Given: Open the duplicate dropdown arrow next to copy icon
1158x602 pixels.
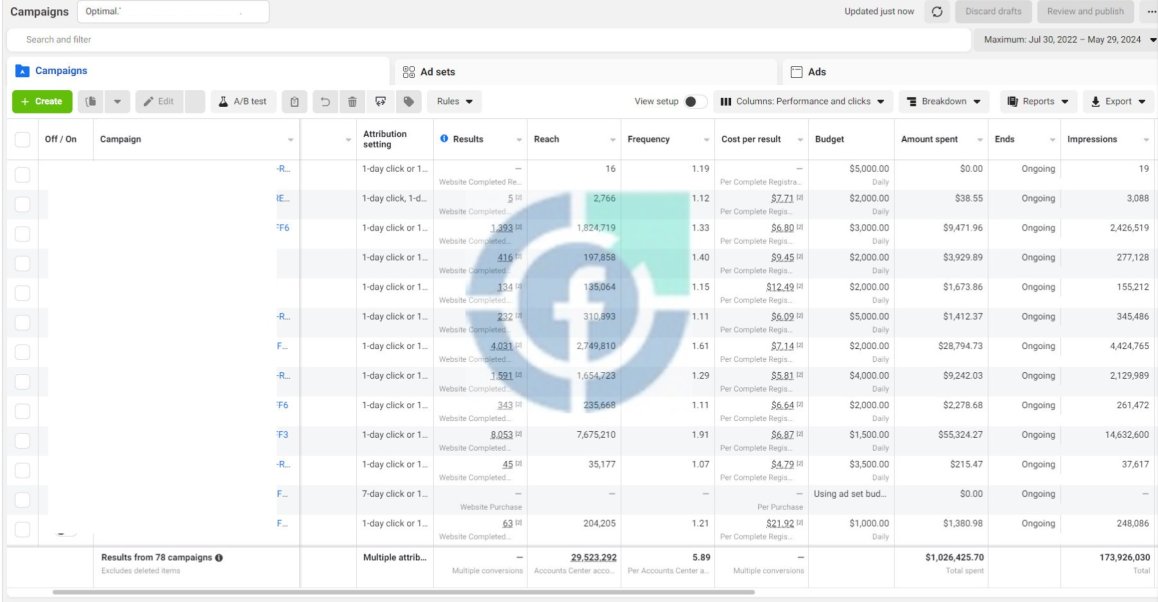Looking at the screenshot, I should [117, 102].
